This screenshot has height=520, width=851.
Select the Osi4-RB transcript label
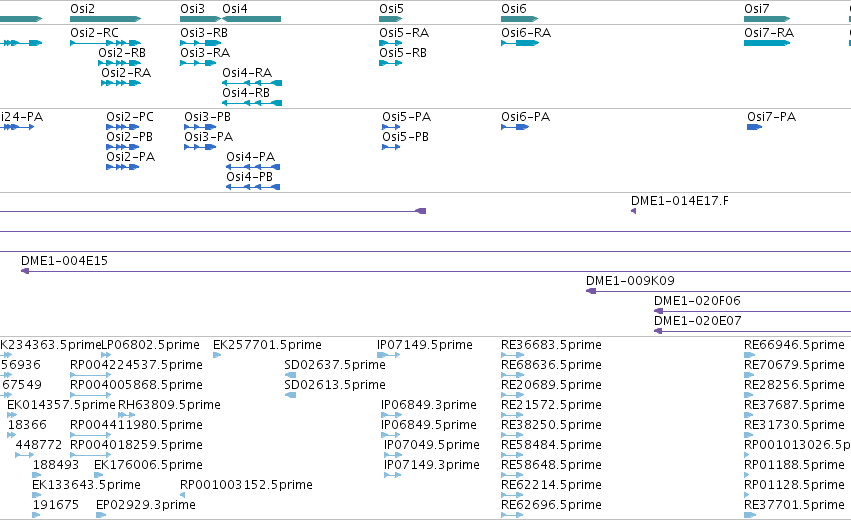[246, 93]
